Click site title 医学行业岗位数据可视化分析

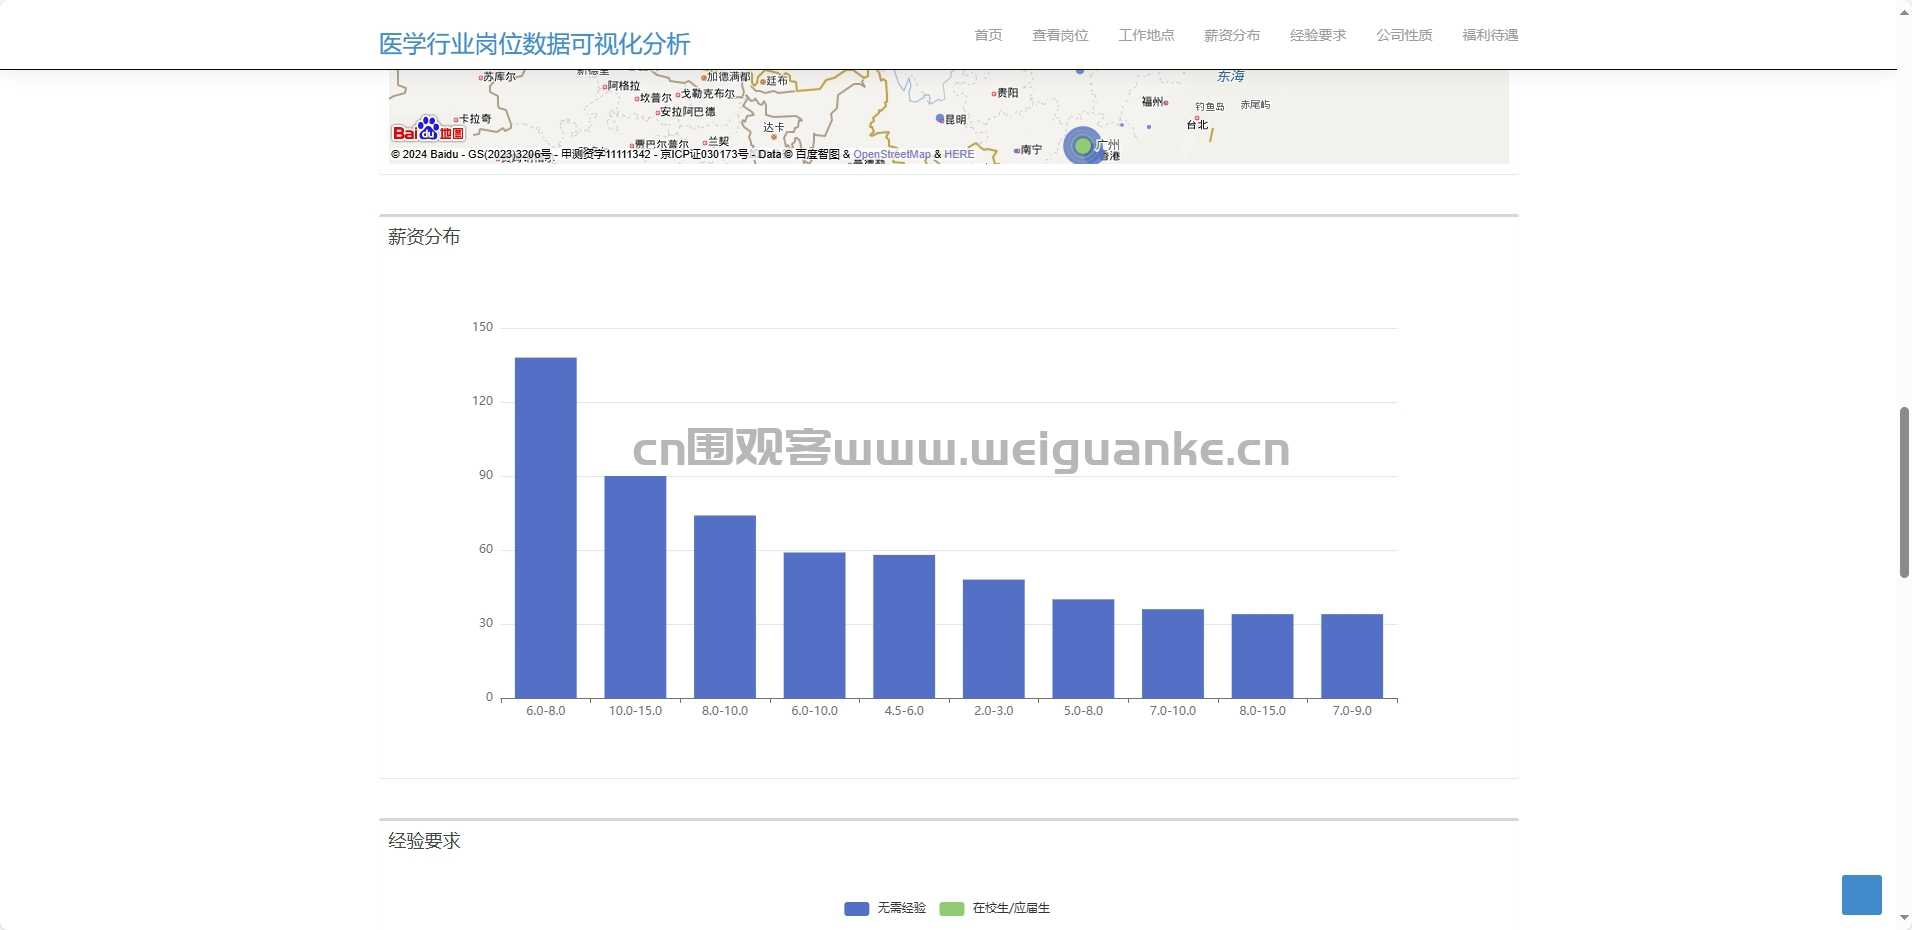(x=534, y=44)
